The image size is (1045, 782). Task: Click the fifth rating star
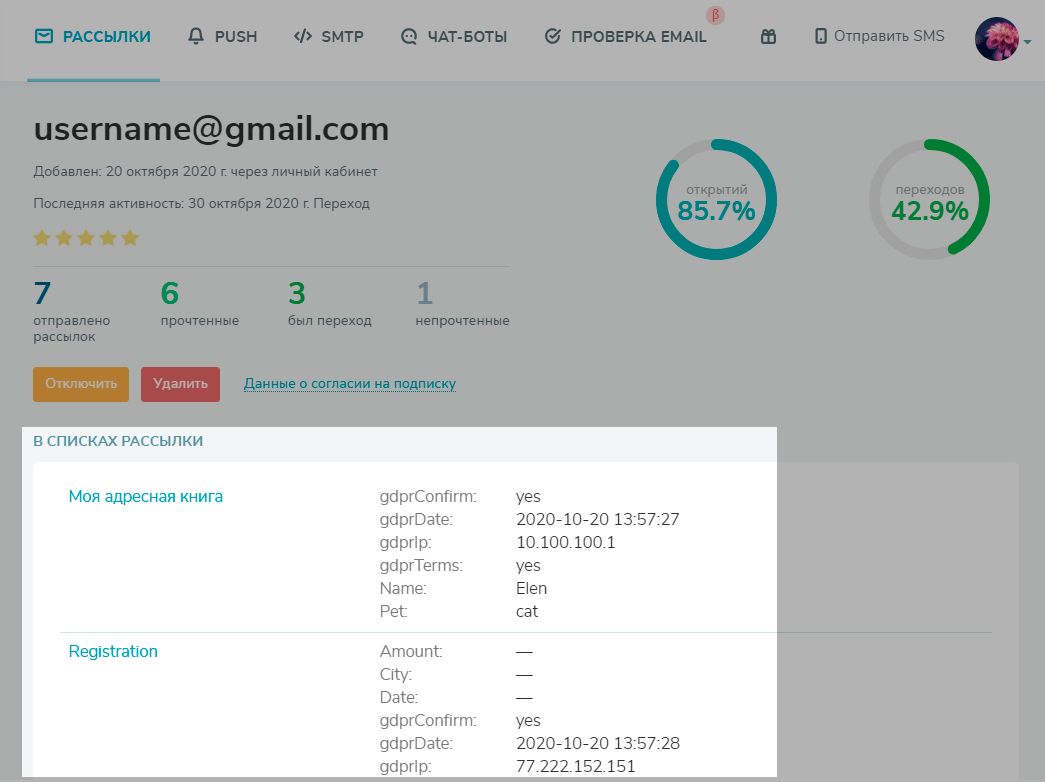[130, 237]
